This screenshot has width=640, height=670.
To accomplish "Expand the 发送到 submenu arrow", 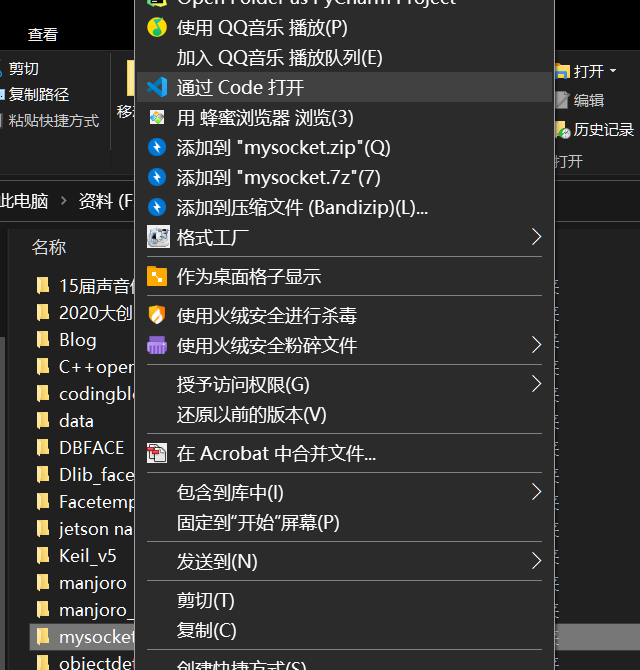I will click(536, 561).
